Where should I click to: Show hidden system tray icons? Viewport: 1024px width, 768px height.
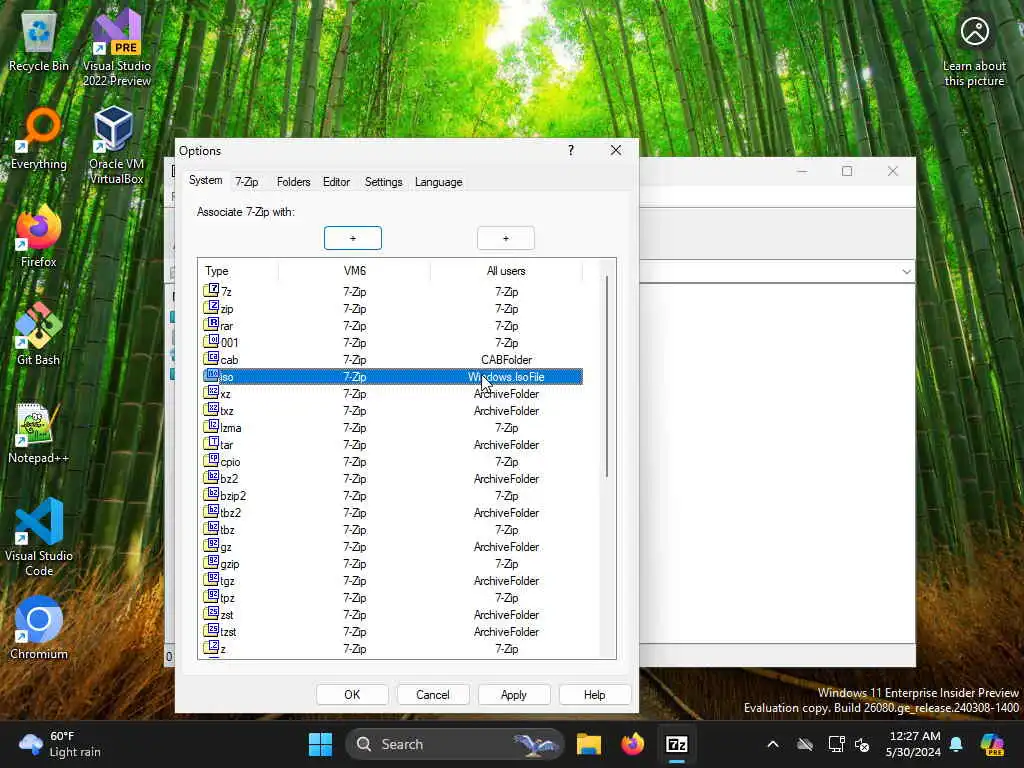(773, 744)
